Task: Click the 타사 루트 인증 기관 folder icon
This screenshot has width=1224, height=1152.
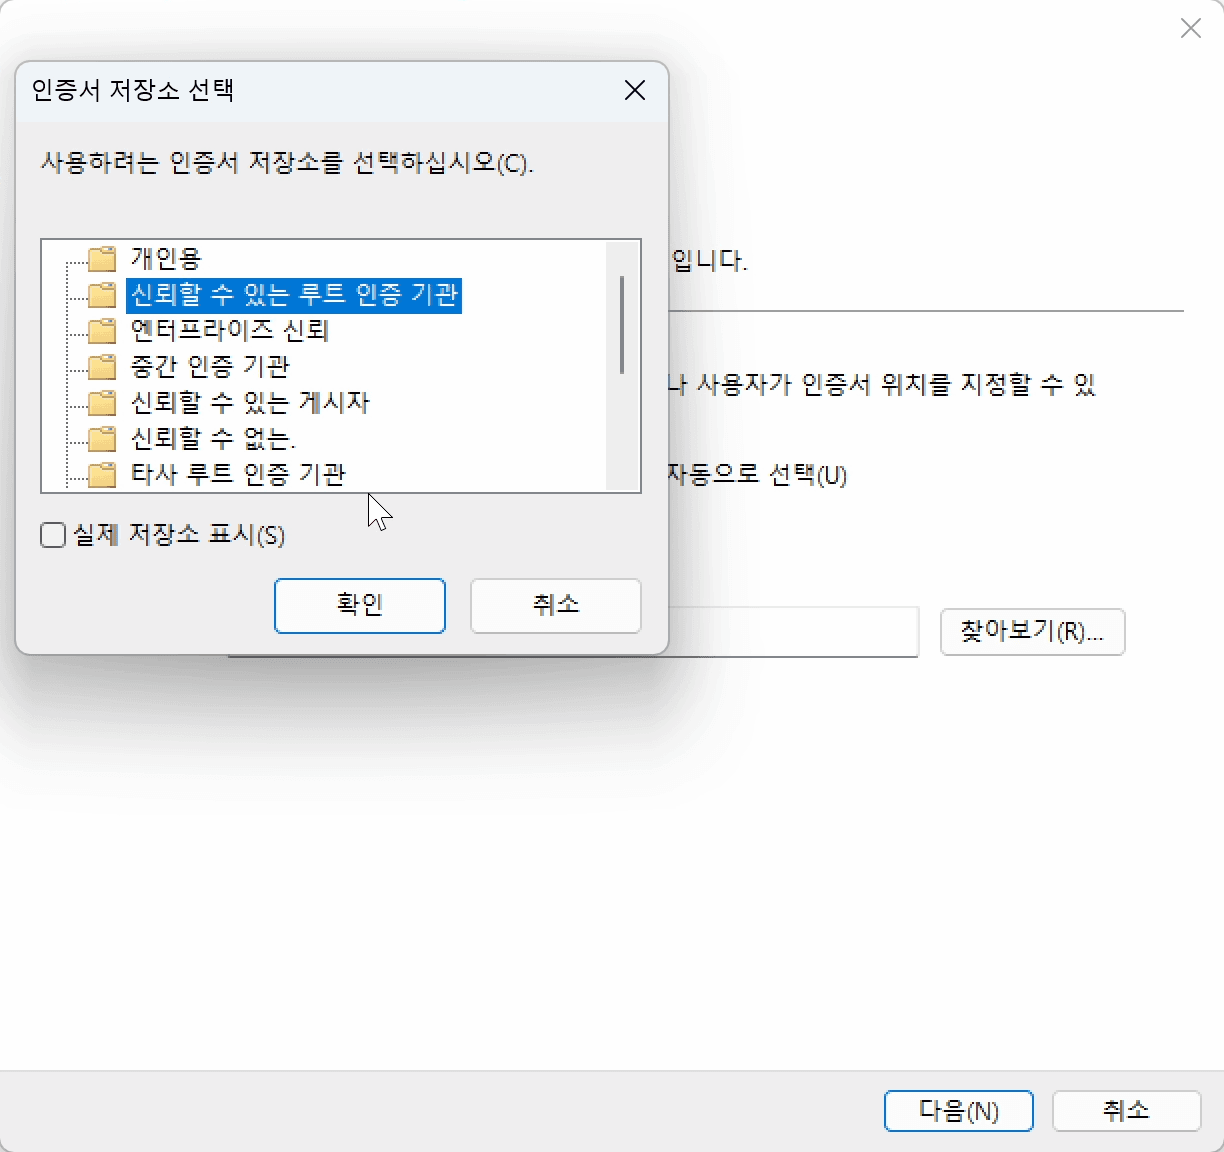Action: 101,475
